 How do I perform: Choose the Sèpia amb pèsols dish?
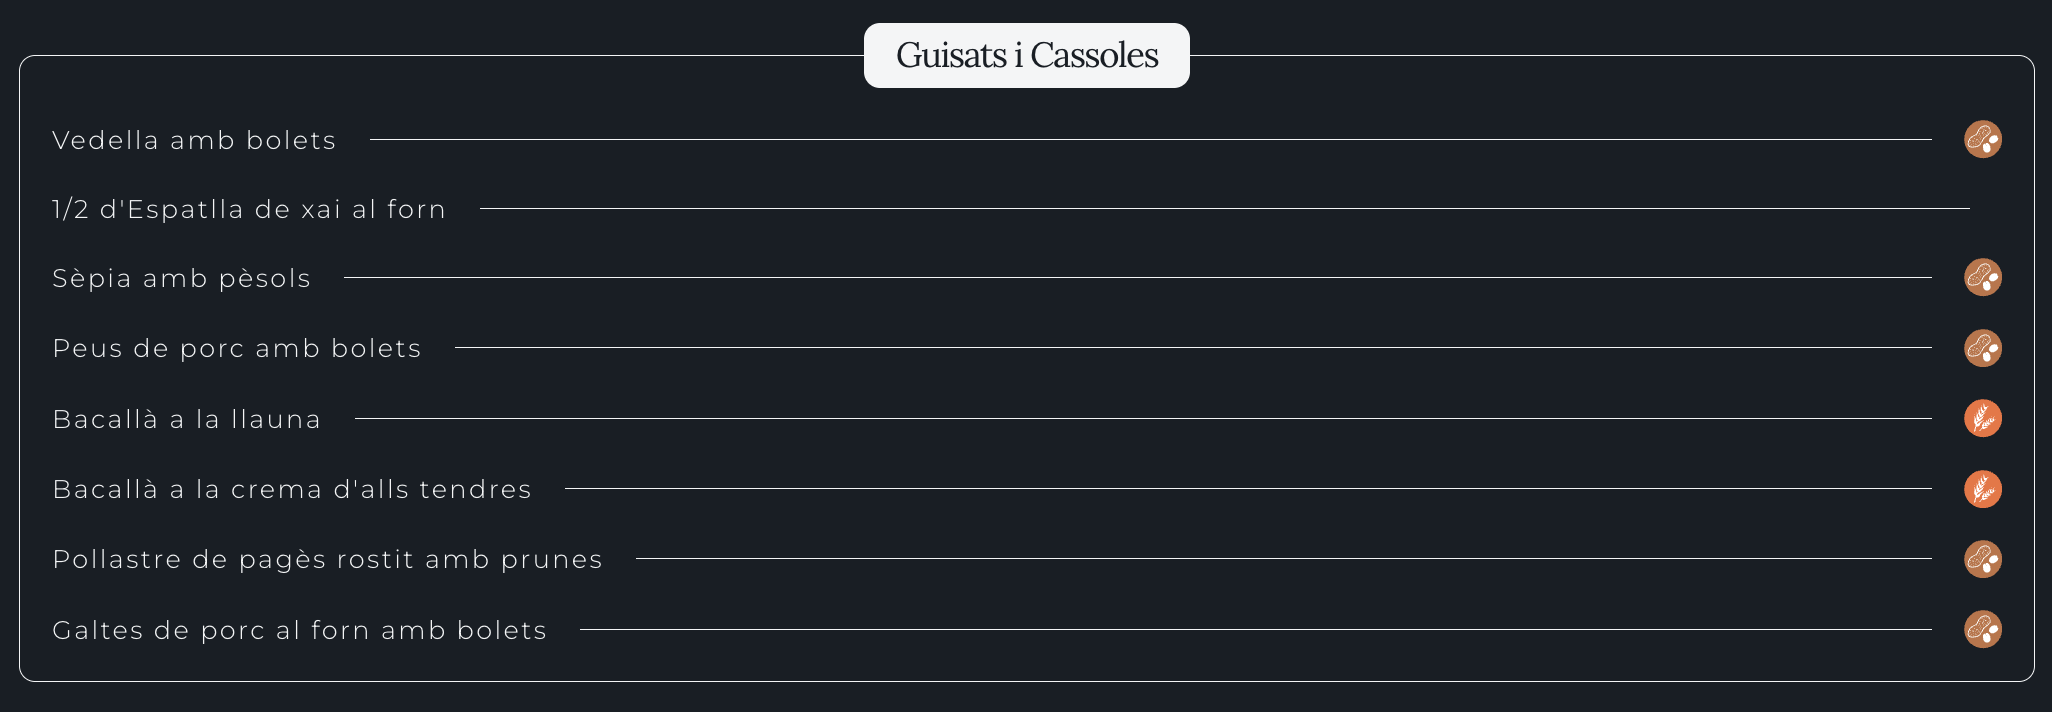pos(182,279)
